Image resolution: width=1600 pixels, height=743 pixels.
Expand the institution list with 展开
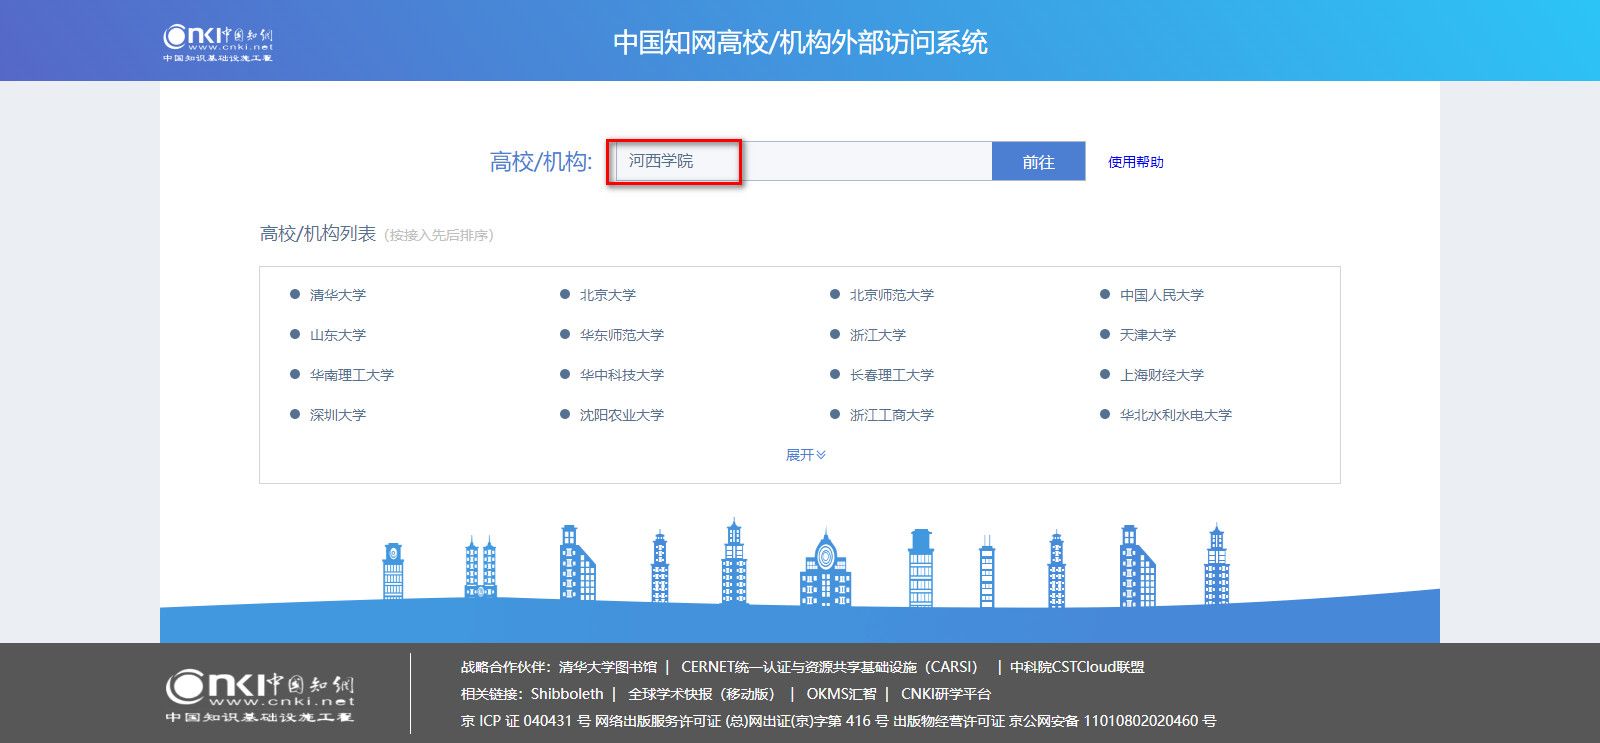point(806,455)
